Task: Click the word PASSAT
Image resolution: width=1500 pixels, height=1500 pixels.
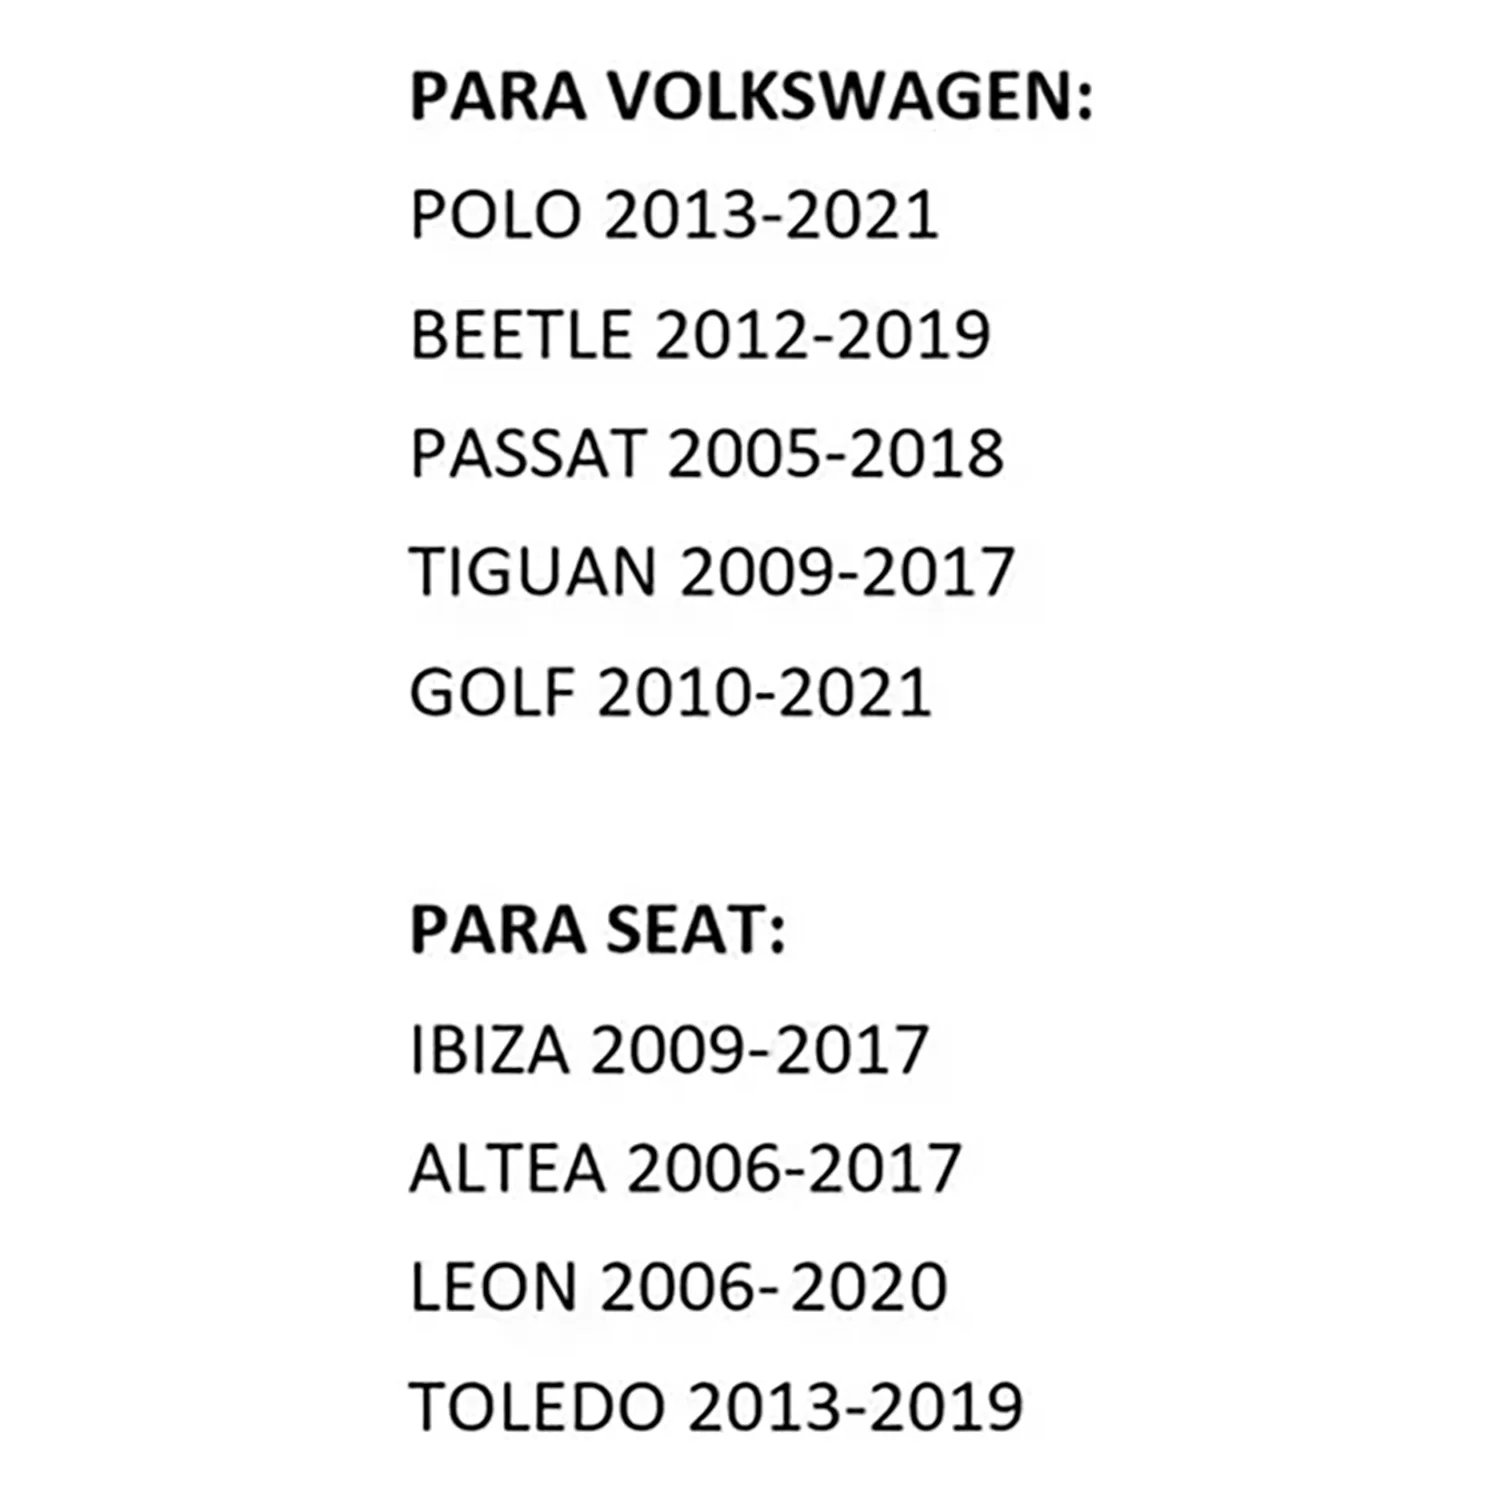Action: tap(528, 454)
